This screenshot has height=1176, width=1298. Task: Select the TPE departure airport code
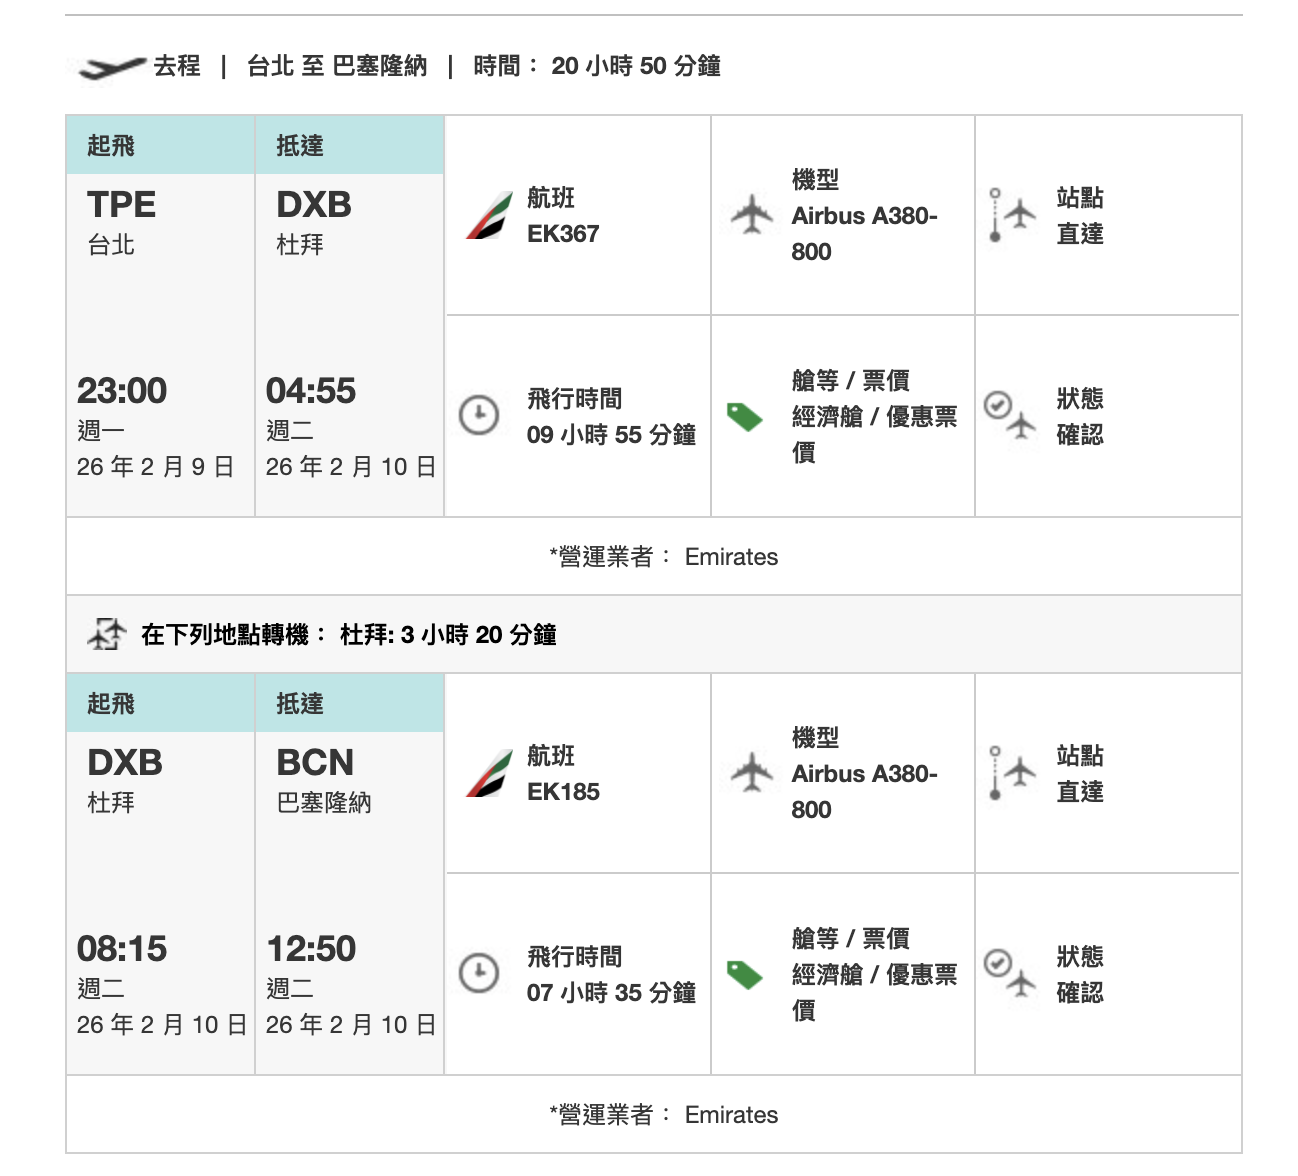[121, 205]
